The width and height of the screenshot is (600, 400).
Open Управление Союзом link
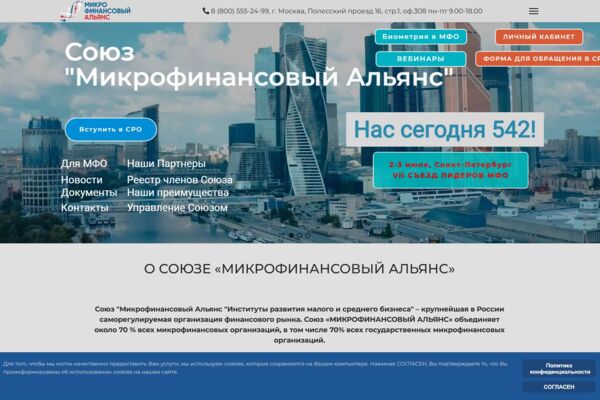177,208
